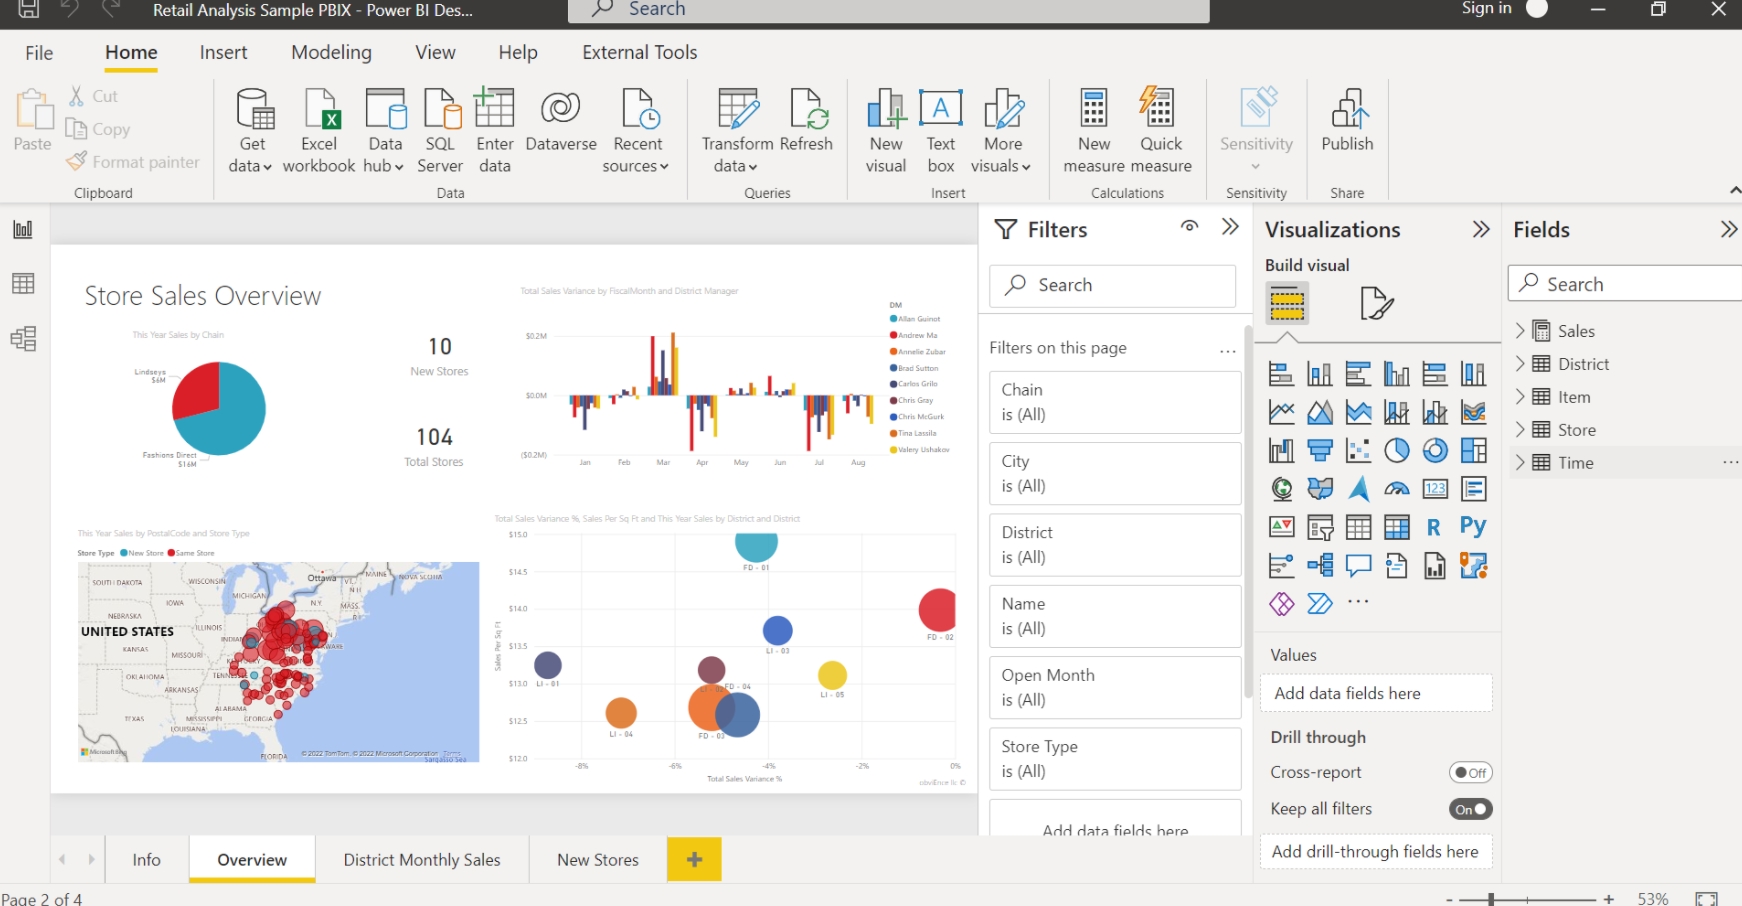Screen dimensions: 1742x906
Task: Expand the Time table in Fields
Action: click(1520, 463)
